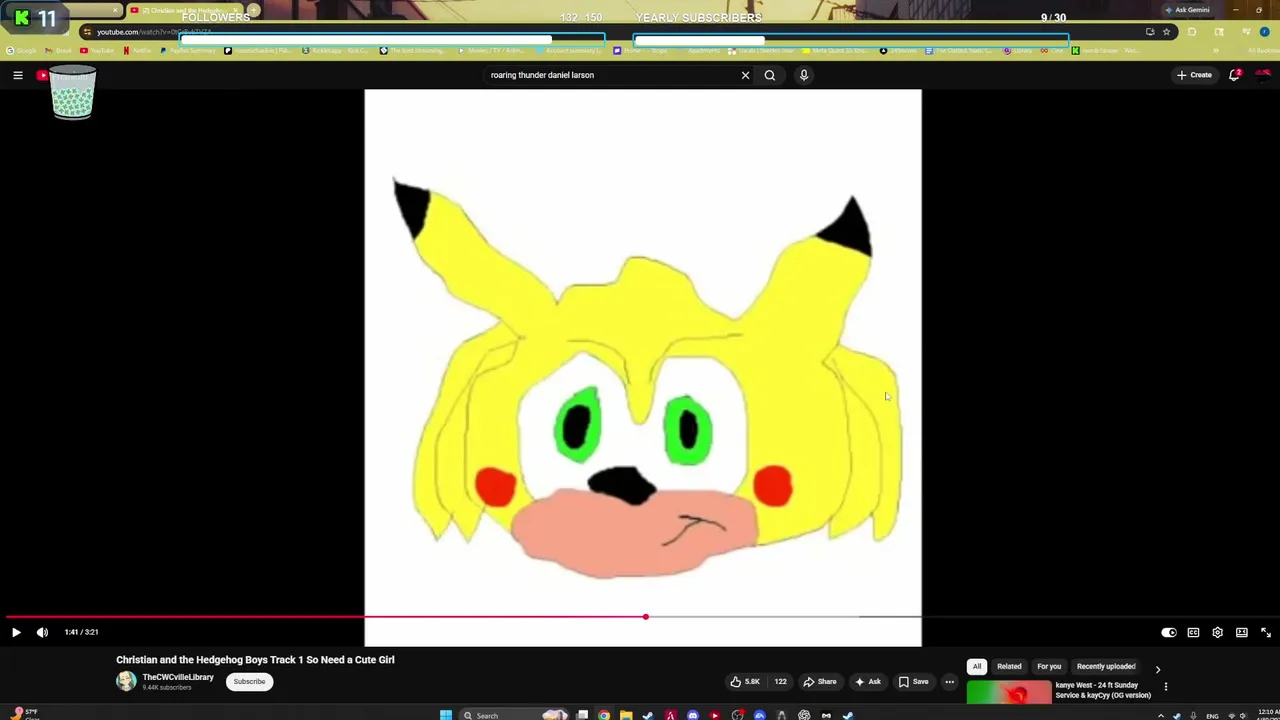Open the Ask AI button
Viewport: 1280px width, 720px height.
pos(868,682)
